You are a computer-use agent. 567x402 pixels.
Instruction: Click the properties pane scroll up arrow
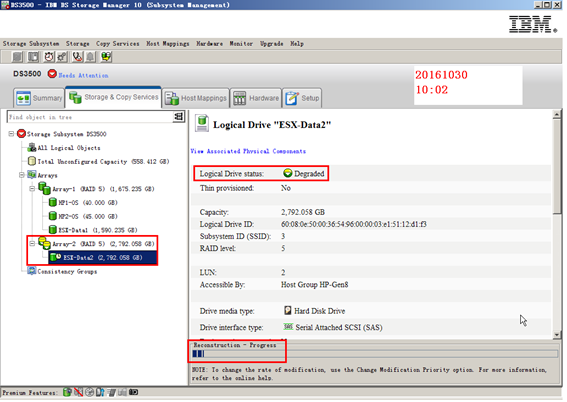[557, 115]
